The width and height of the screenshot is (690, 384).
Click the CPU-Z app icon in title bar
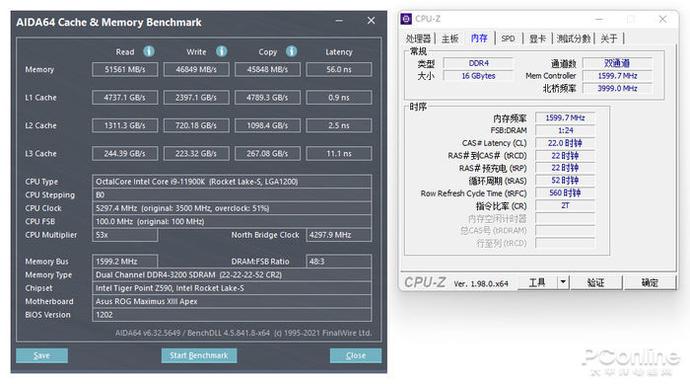coord(406,19)
